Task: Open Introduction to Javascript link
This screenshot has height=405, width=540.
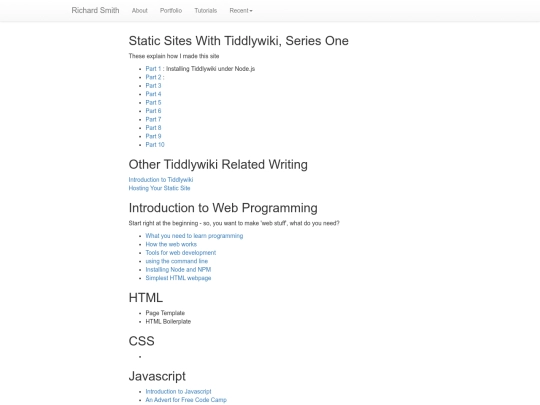Action: point(178,392)
